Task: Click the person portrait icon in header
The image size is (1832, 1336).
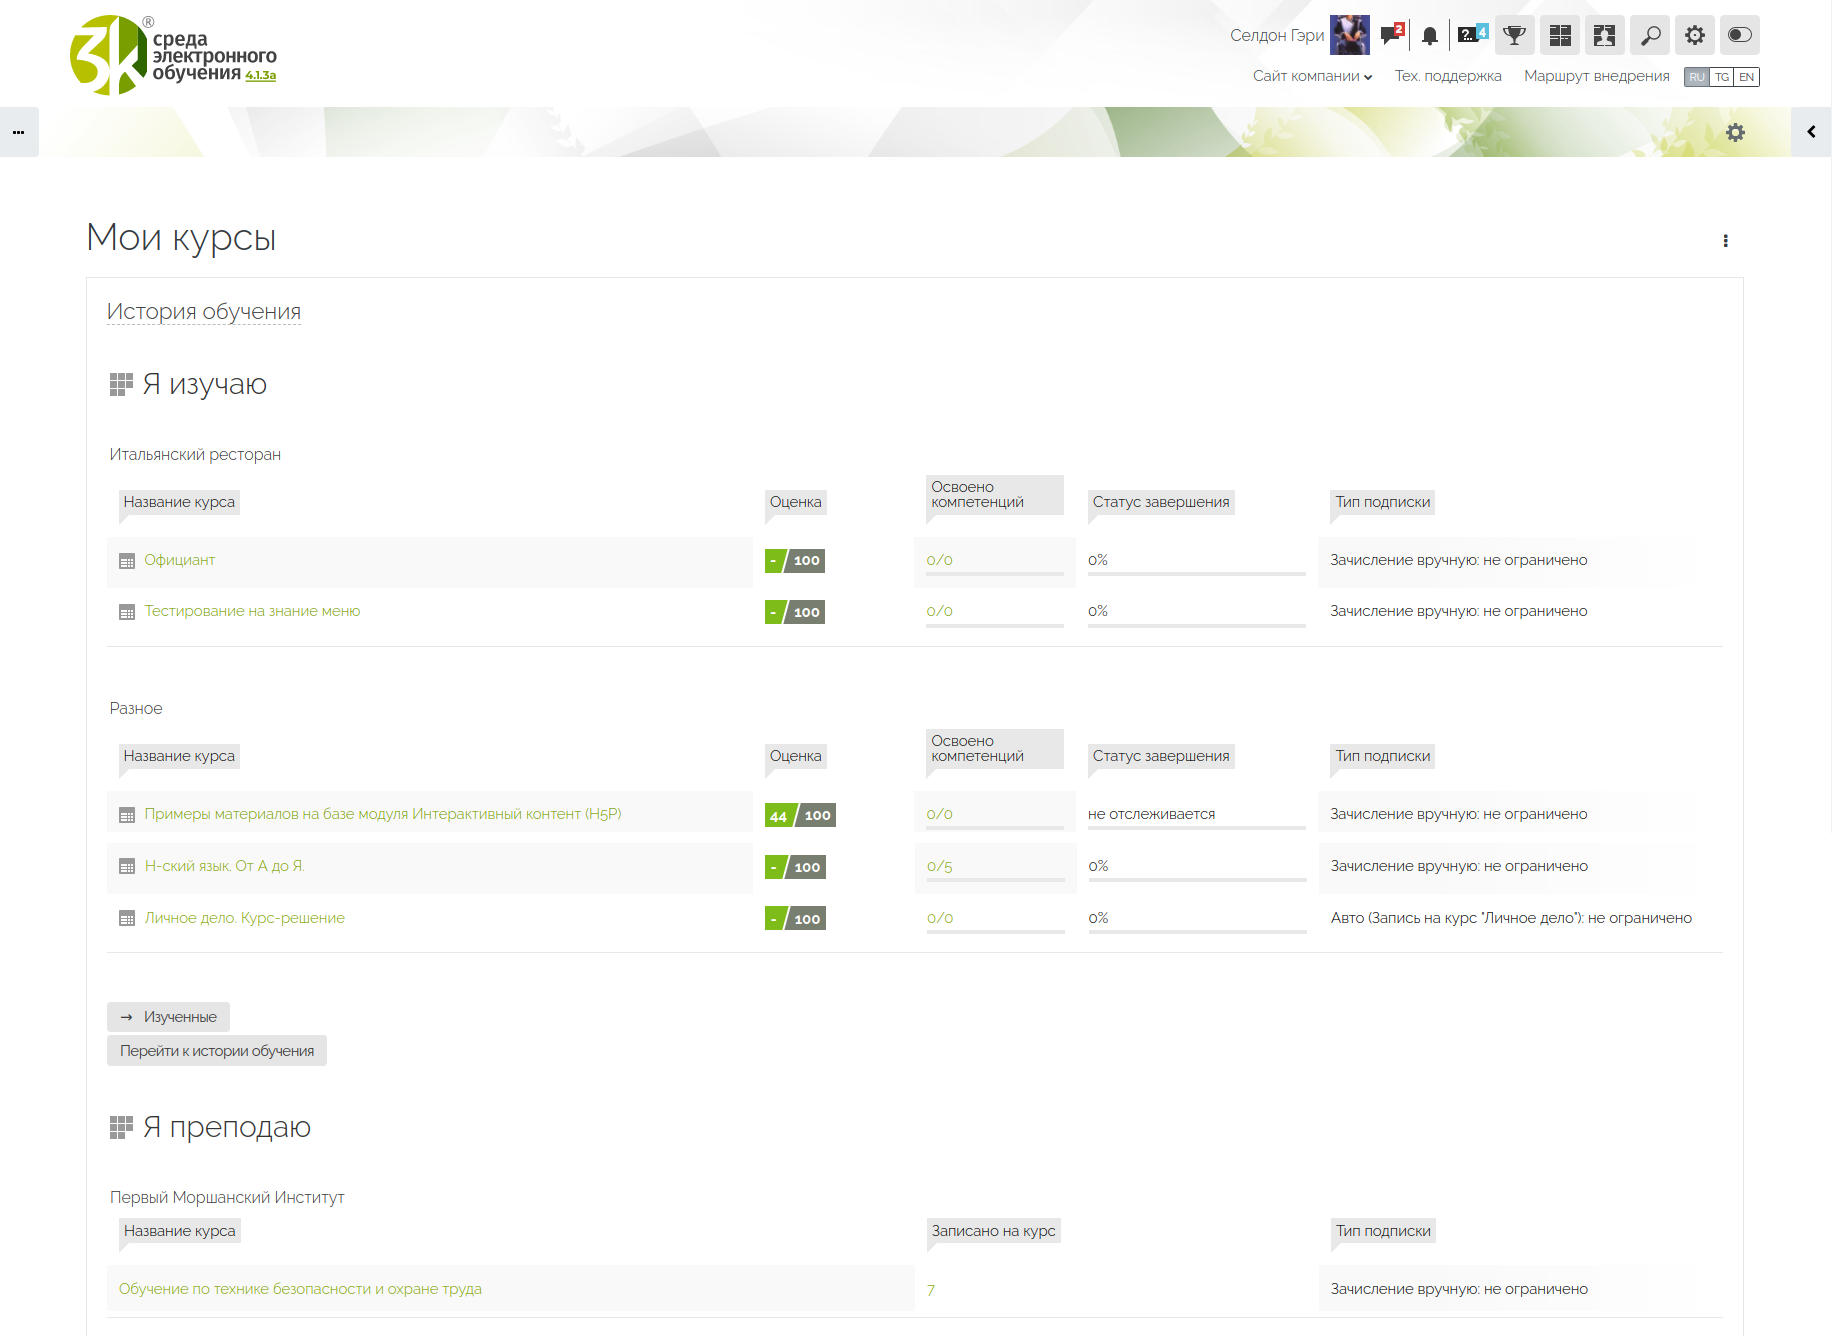Action: 1605,36
